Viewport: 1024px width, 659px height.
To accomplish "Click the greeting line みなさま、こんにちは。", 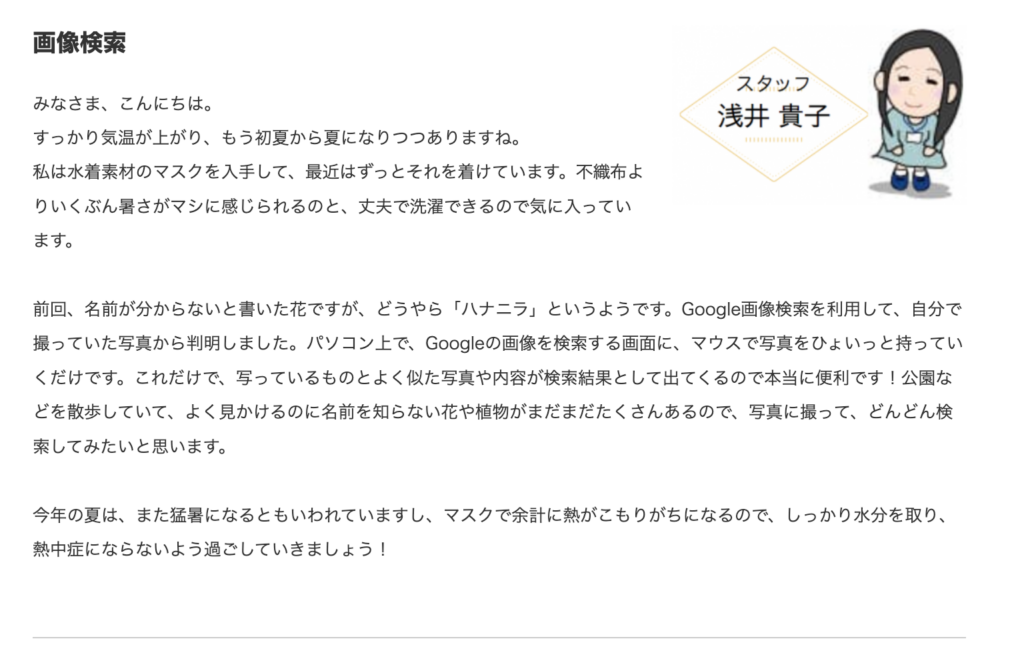I will click(x=124, y=103).
